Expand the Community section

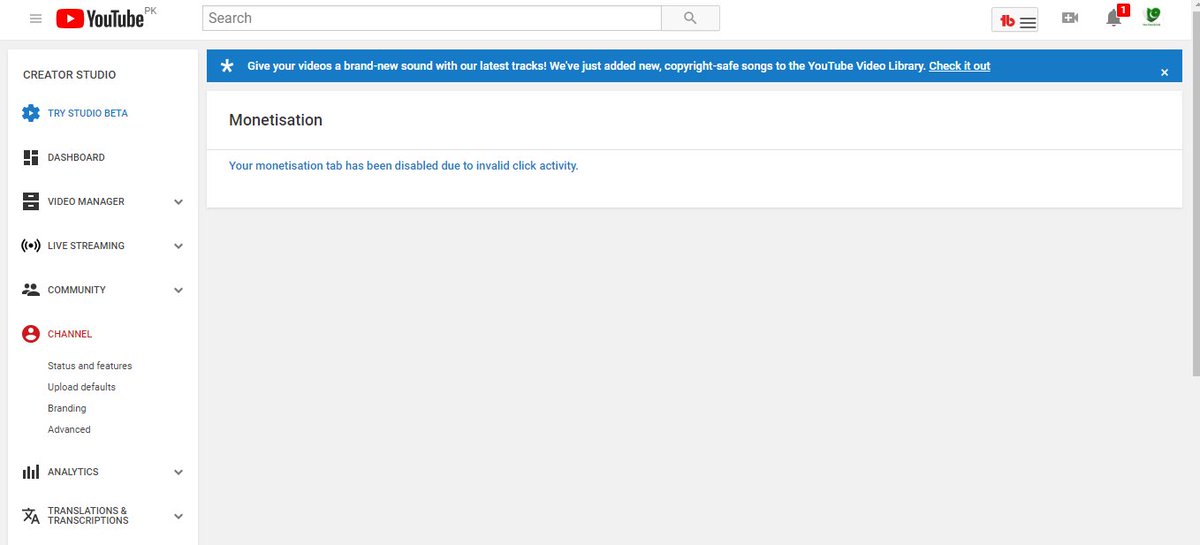pos(179,290)
